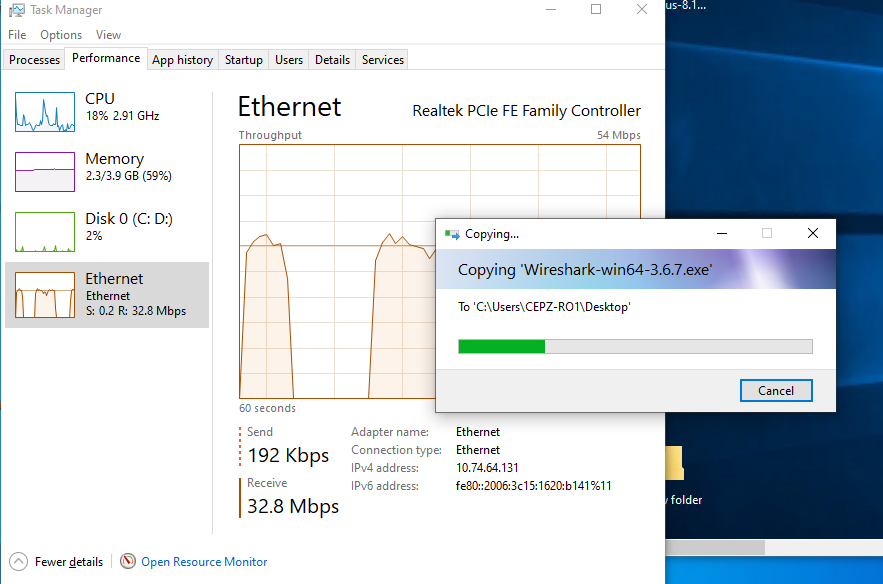Click the Task Manager title bar icon
The image size is (883, 584).
point(17,10)
